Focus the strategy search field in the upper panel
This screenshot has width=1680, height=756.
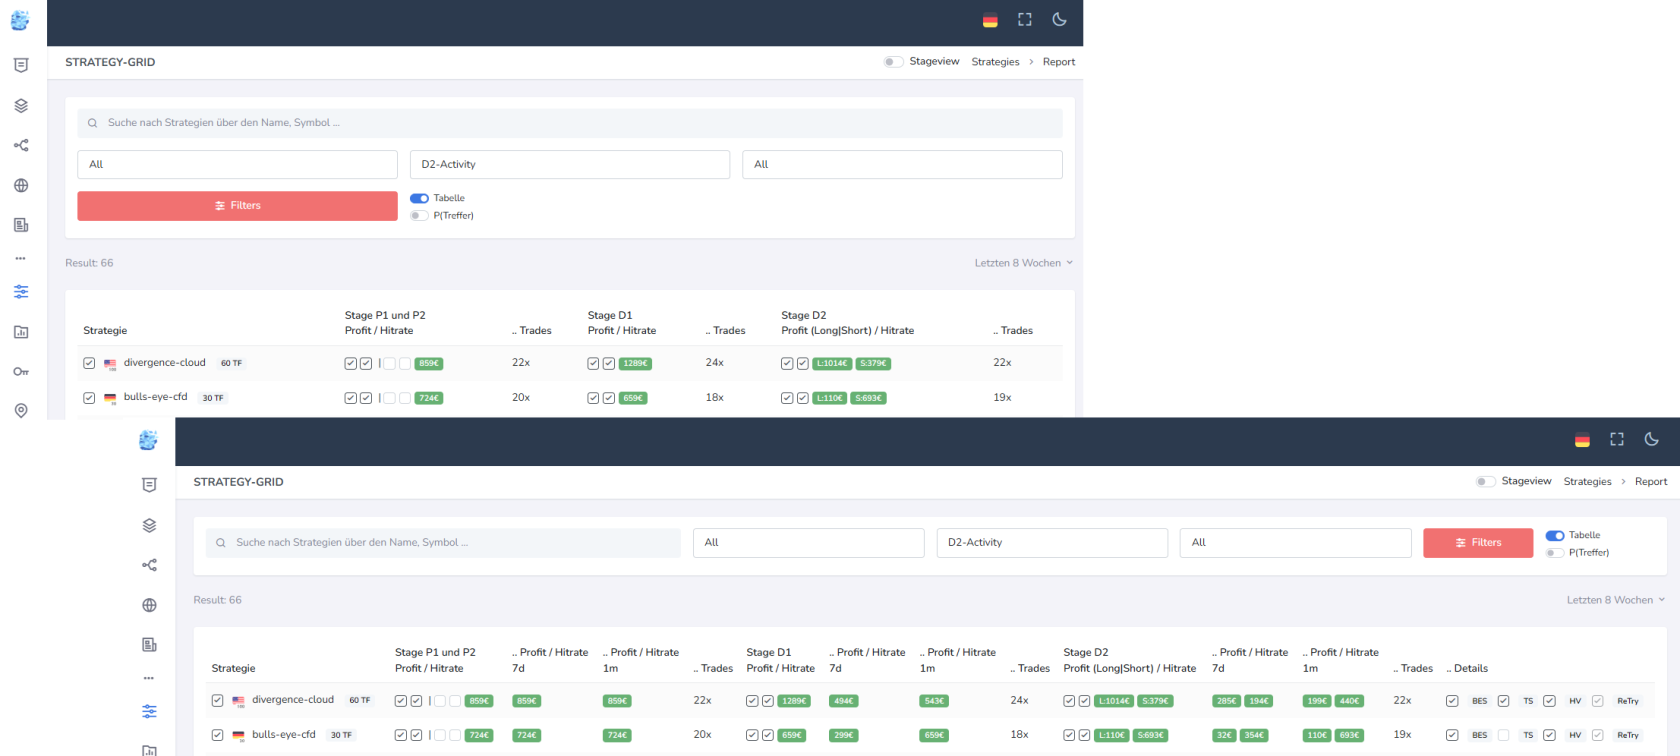(x=569, y=123)
